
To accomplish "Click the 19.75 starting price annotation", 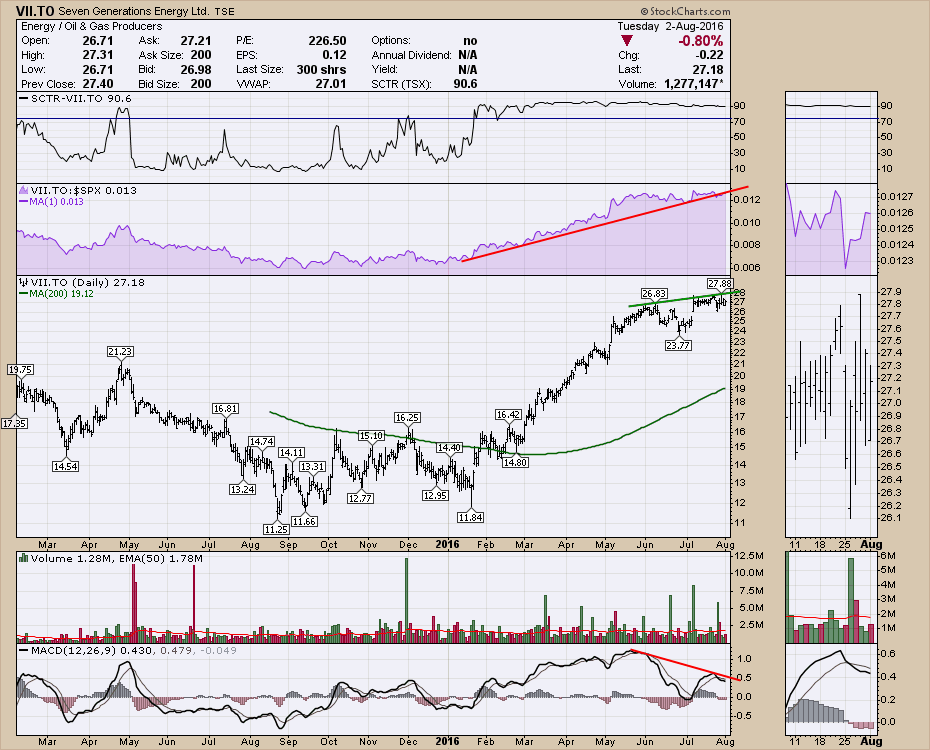I will 20,369.
